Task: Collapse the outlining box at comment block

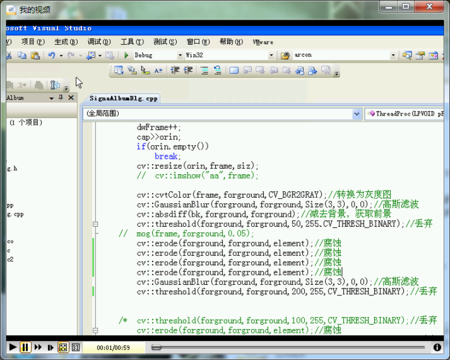Action: [x=95, y=330]
